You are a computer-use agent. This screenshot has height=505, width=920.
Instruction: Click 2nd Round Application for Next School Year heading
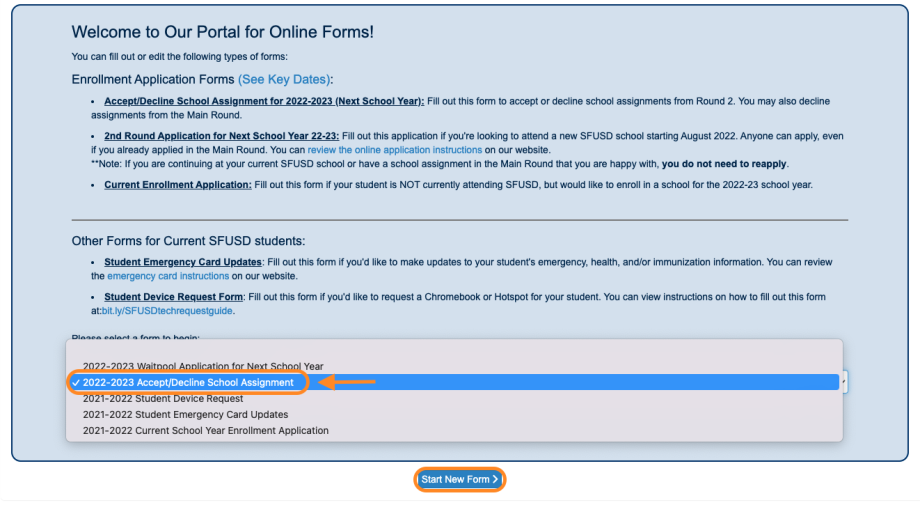[x=221, y=136]
